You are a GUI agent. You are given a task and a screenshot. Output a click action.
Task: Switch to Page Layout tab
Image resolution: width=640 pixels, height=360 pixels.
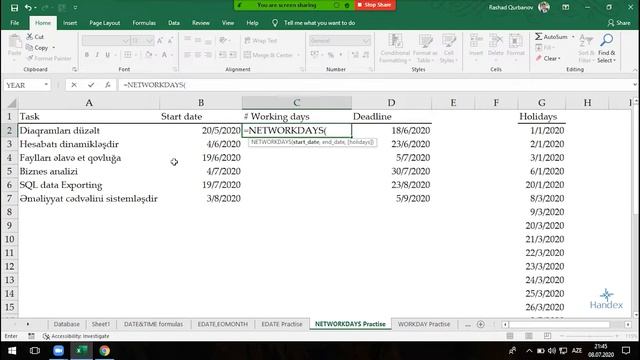(x=104, y=23)
